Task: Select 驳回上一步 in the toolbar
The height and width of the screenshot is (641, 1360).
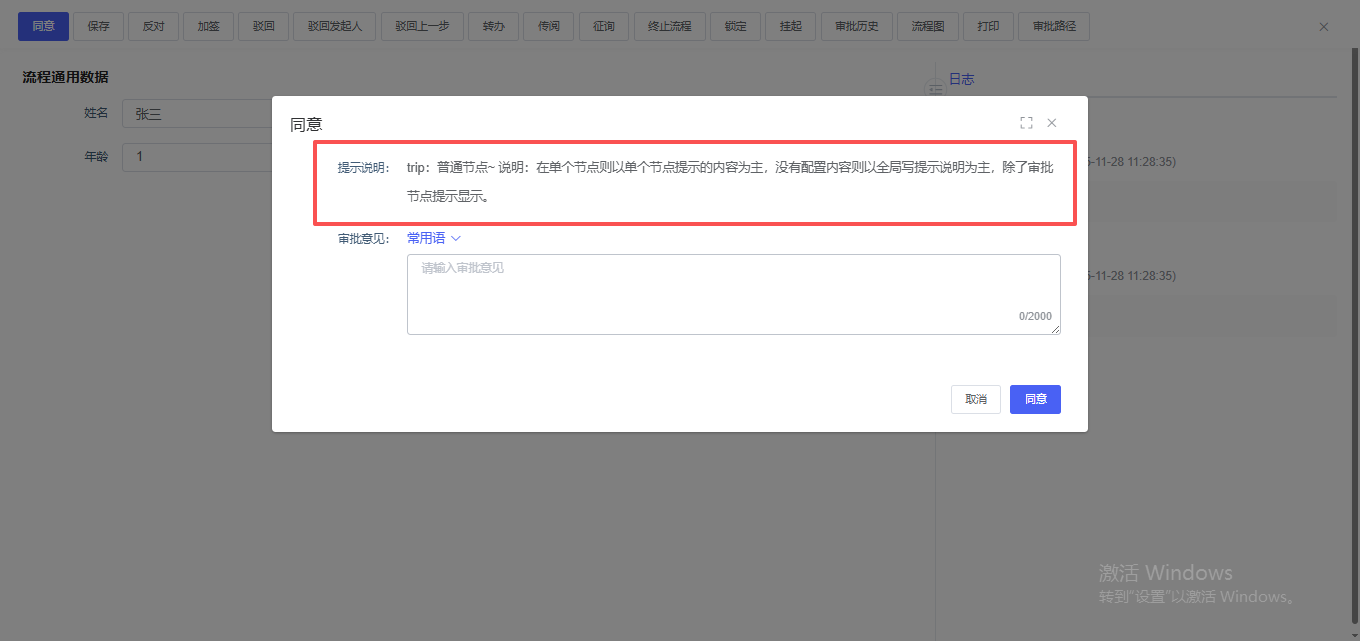Action: coord(422,27)
